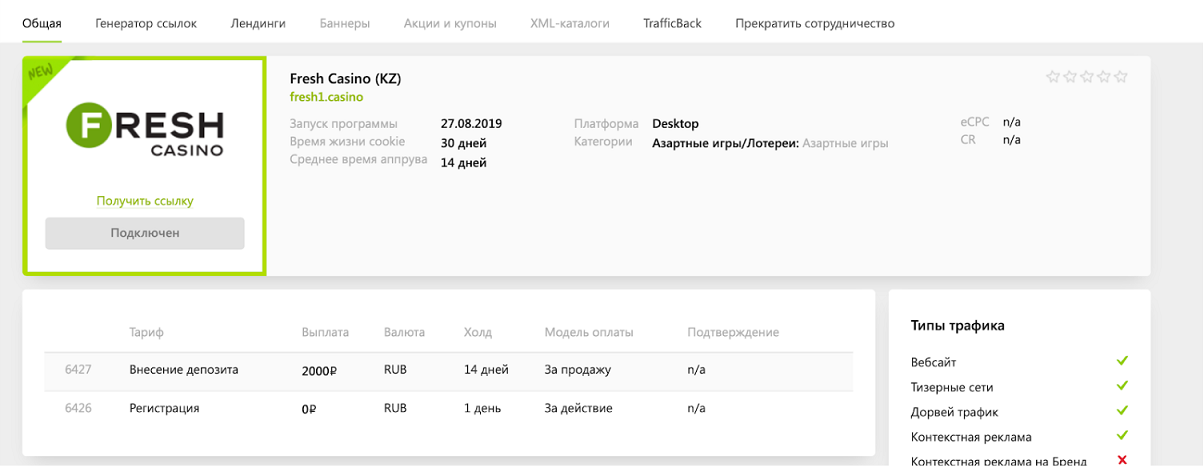The image size is (1203, 466).
Task: Switch to Генератор ссылок tab
Action: pos(146,23)
